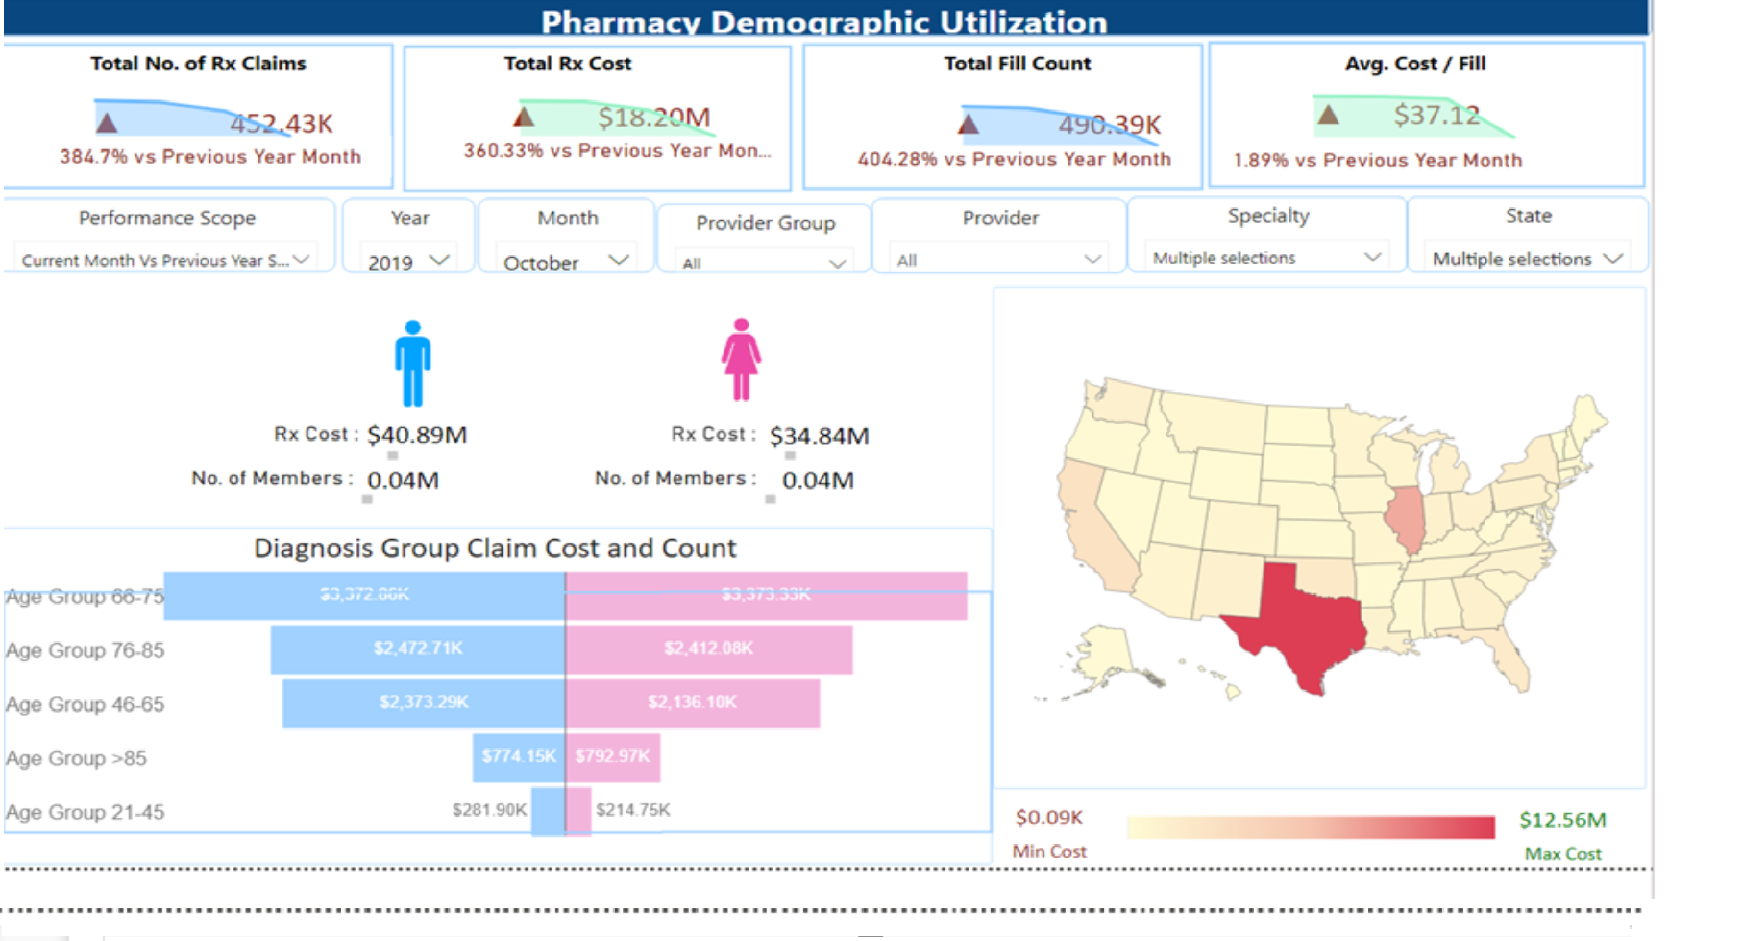Image resolution: width=1737 pixels, height=941 pixels.
Task: Click the Diagnosis Group Claim Cost and Count title
Action: pos(495,548)
